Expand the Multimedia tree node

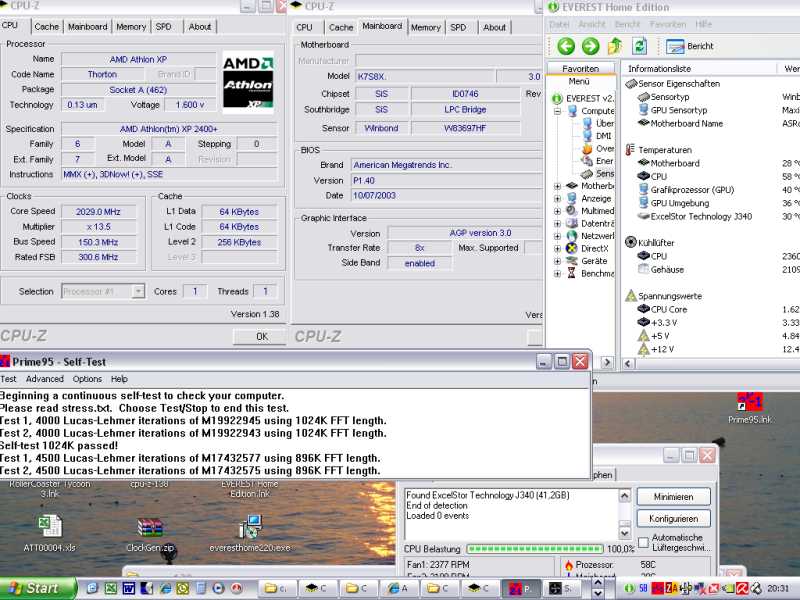tap(557, 211)
